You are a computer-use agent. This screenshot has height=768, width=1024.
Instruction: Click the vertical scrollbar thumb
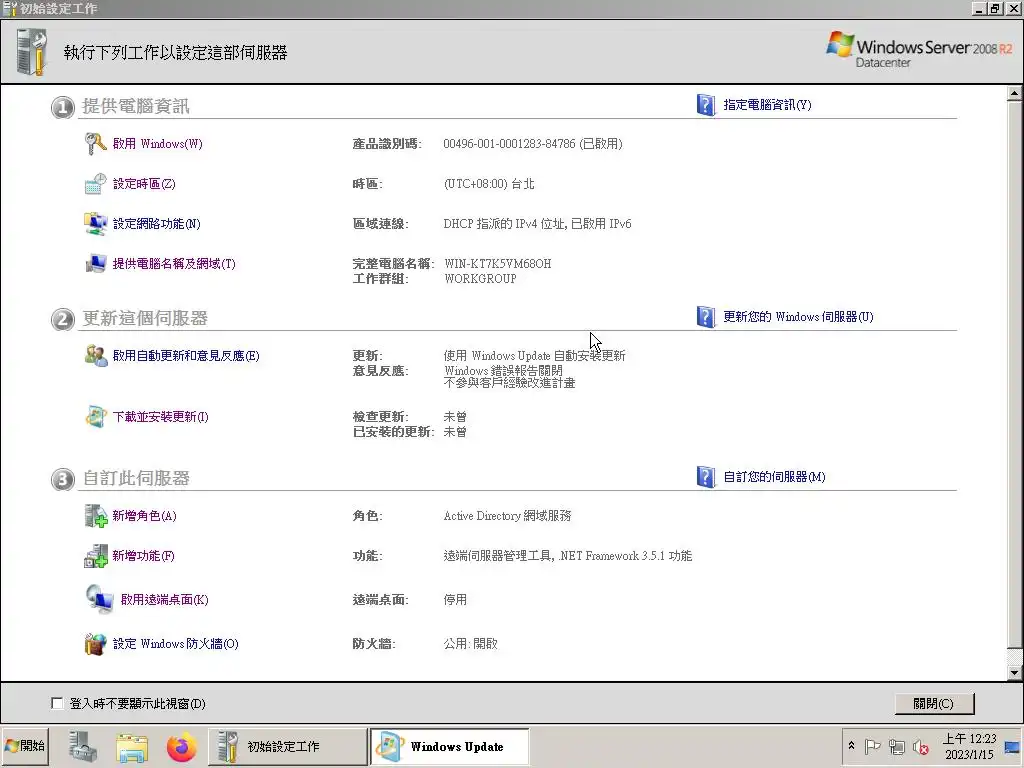point(1014,375)
